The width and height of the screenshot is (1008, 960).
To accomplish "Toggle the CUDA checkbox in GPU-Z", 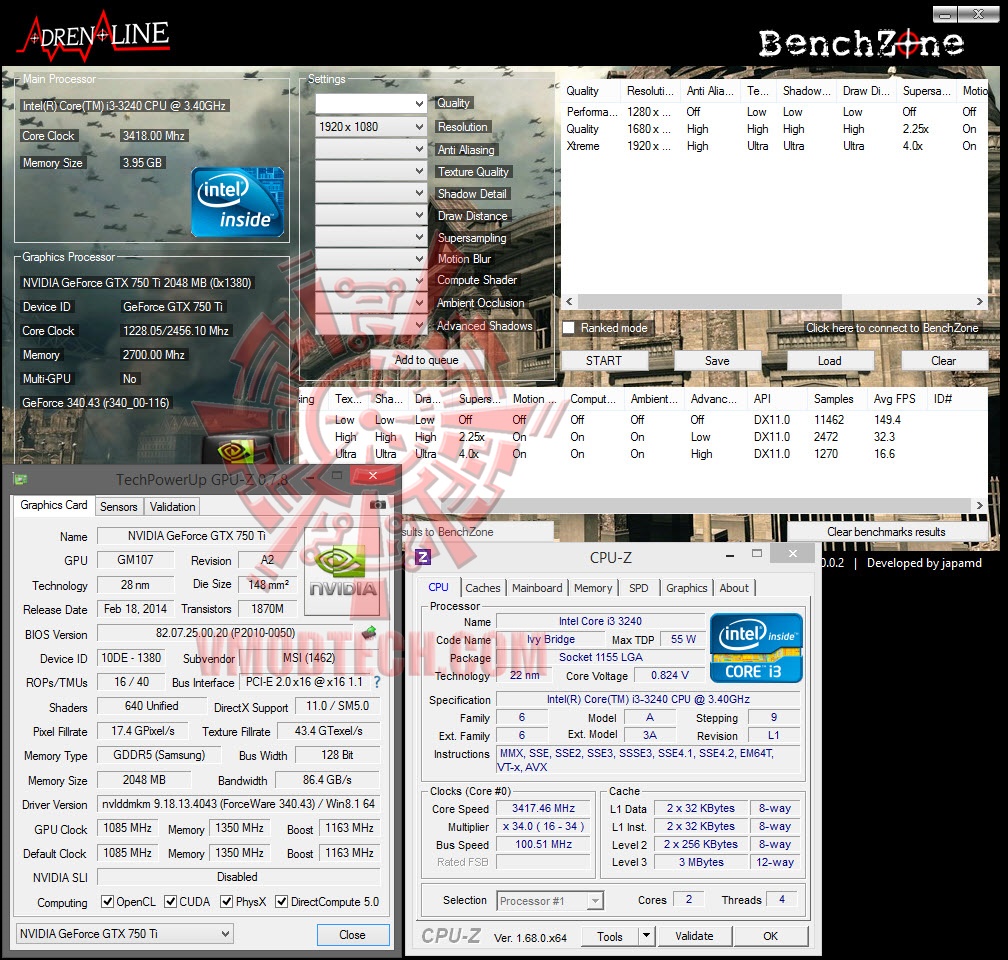I will [x=170, y=901].
